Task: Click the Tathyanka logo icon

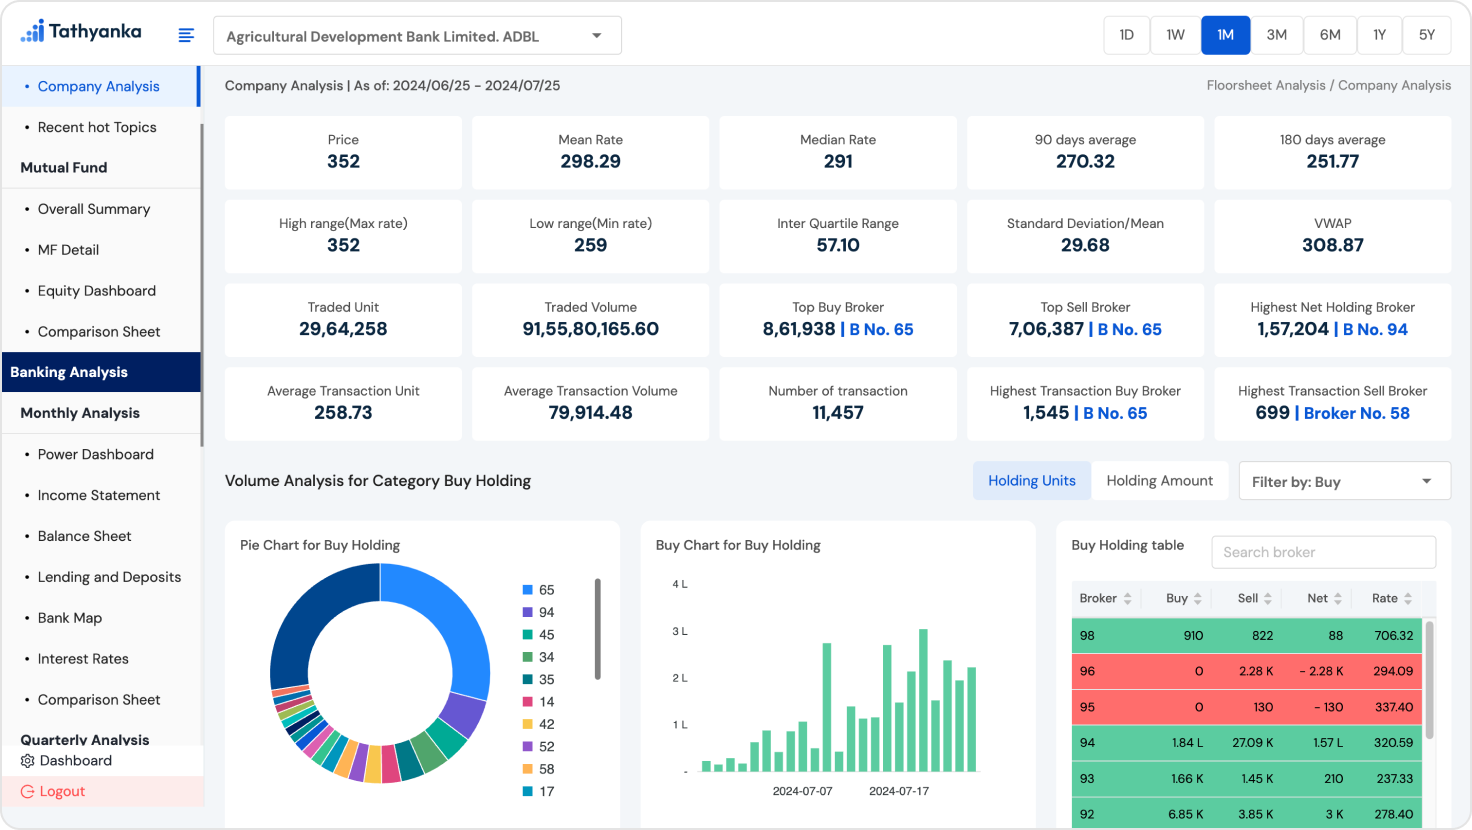Action: [x=33, y=31]
